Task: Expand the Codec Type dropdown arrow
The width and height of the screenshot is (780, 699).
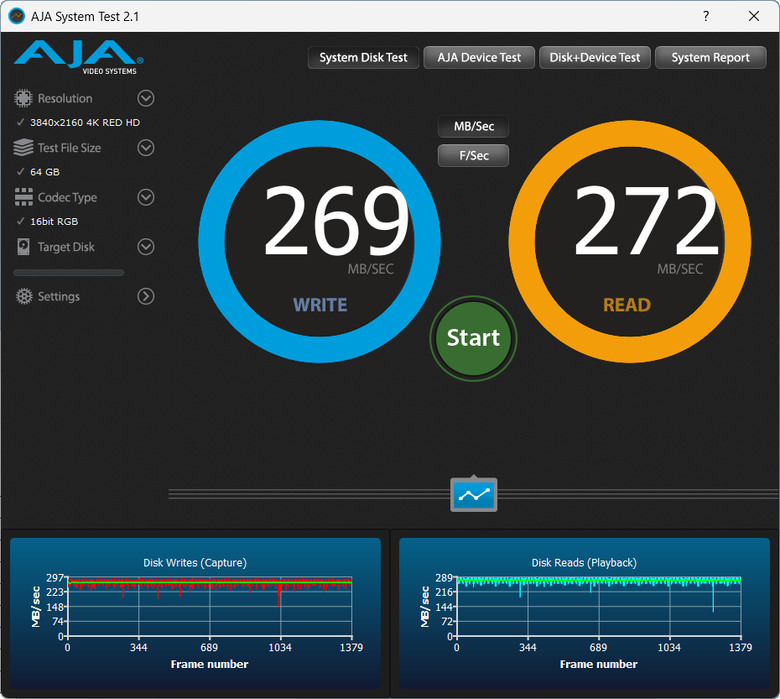Action: 146,198
